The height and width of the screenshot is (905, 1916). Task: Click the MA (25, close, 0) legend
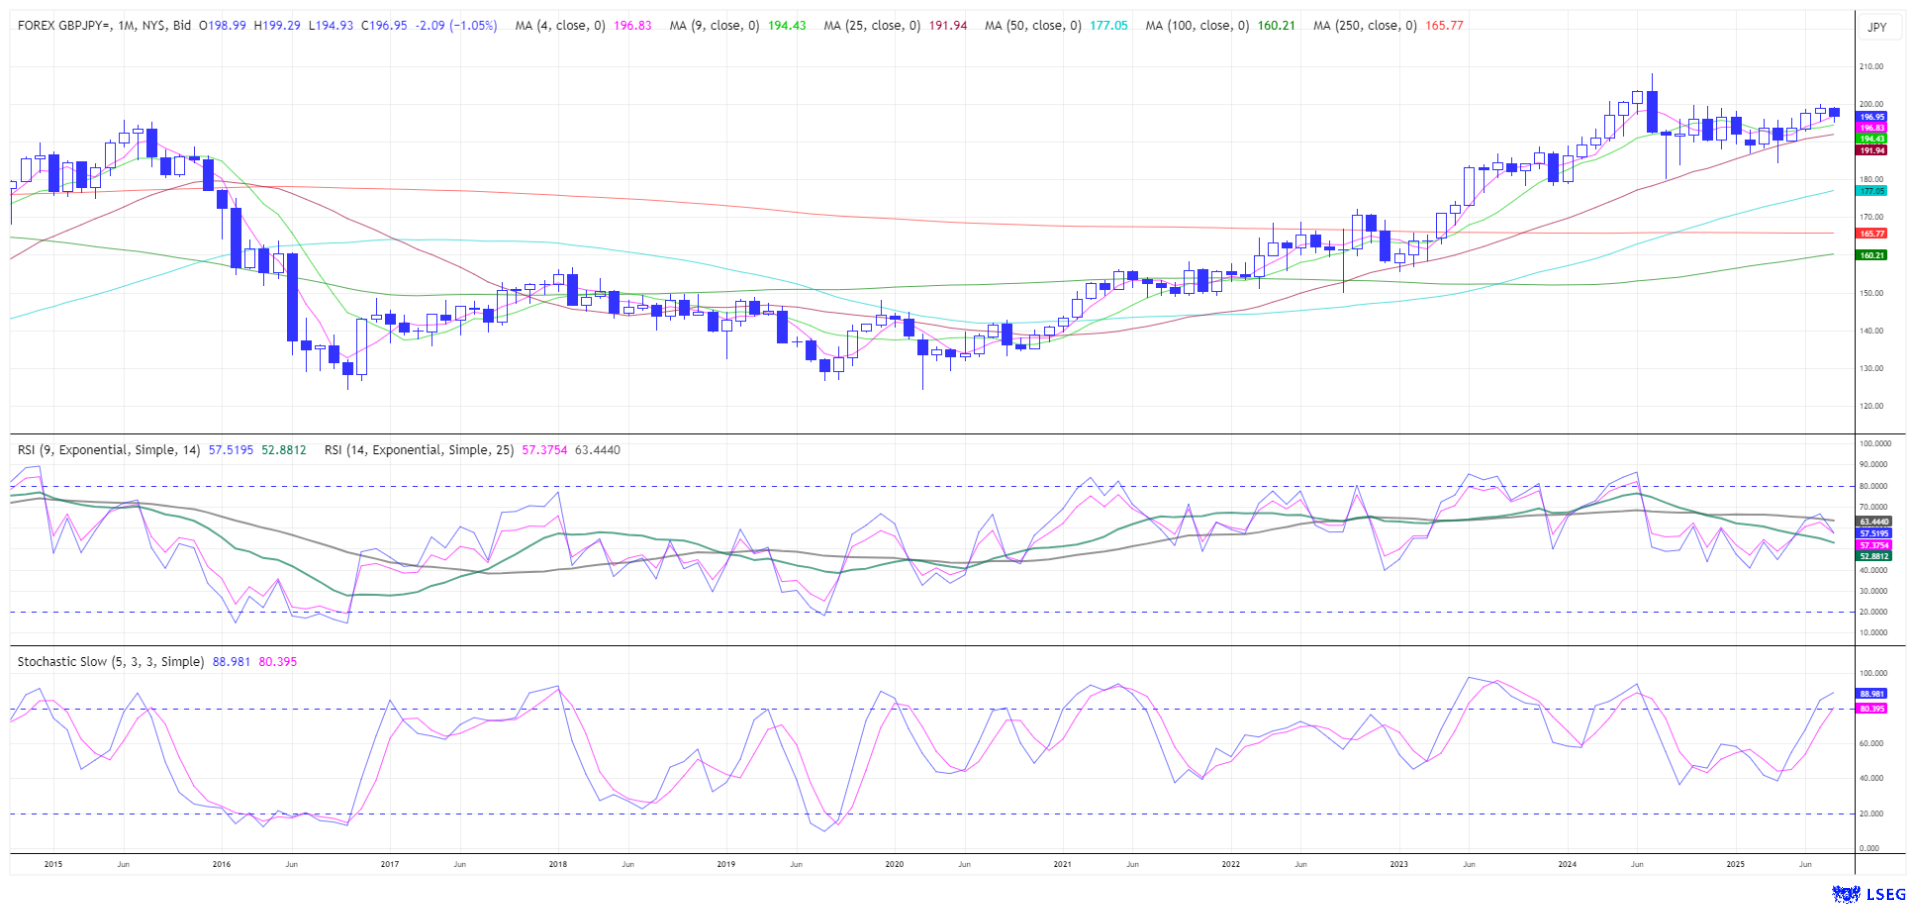pos(872,25)
